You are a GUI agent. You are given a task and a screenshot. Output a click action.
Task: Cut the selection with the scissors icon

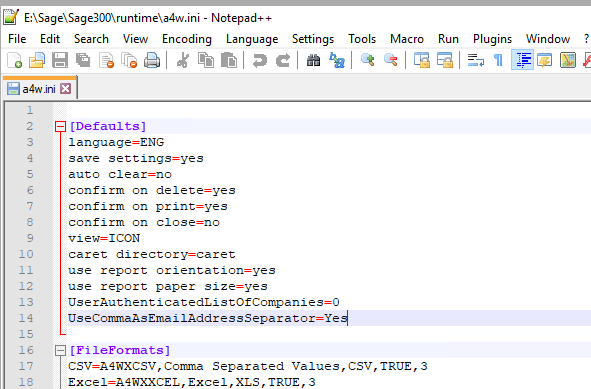(183, 60)
